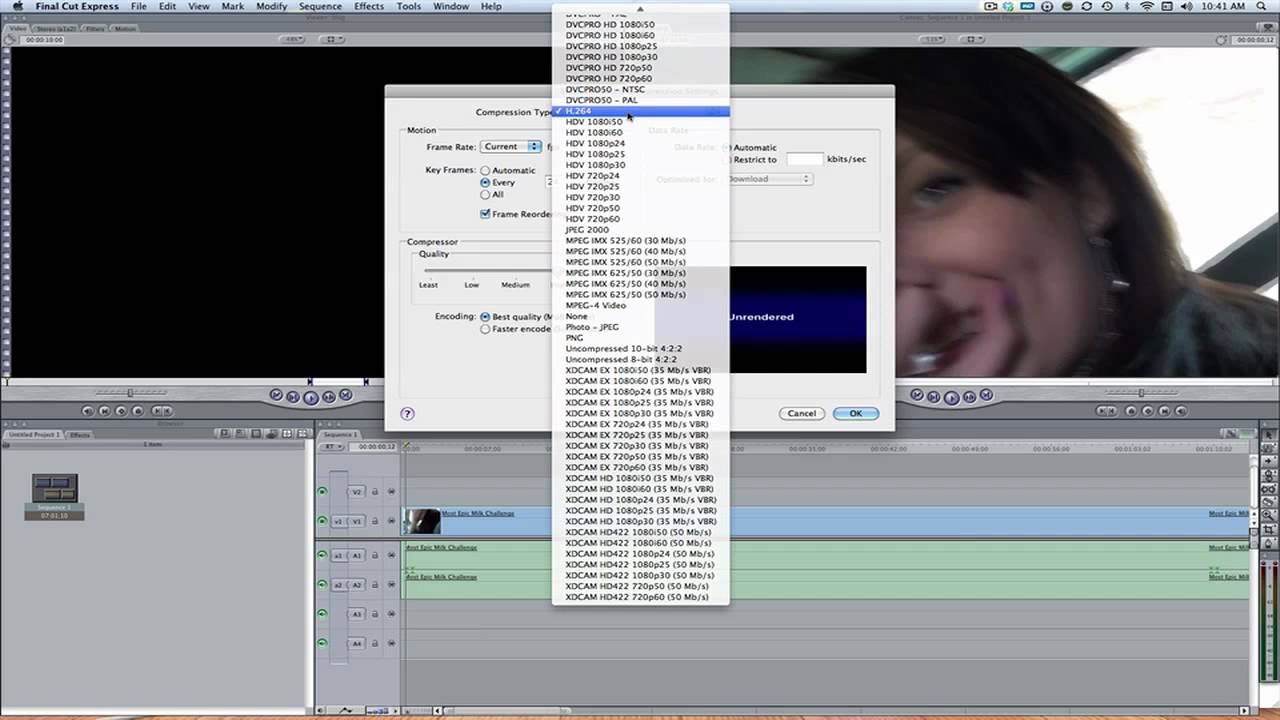Viewport: 1280px width, 720px height.
Task: Switch to the Effects tab in Browser
Action: tap(80, 435)
